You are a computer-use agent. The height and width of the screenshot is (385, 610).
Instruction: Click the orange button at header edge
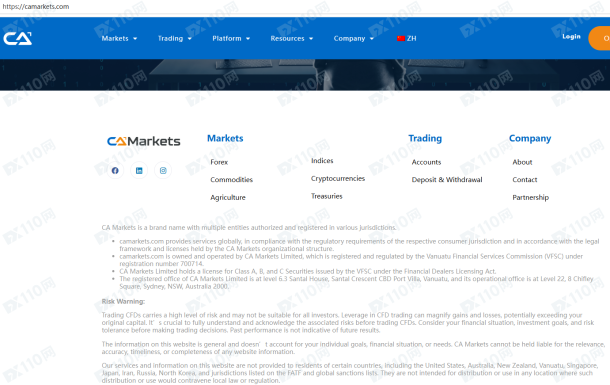point(599,38)
